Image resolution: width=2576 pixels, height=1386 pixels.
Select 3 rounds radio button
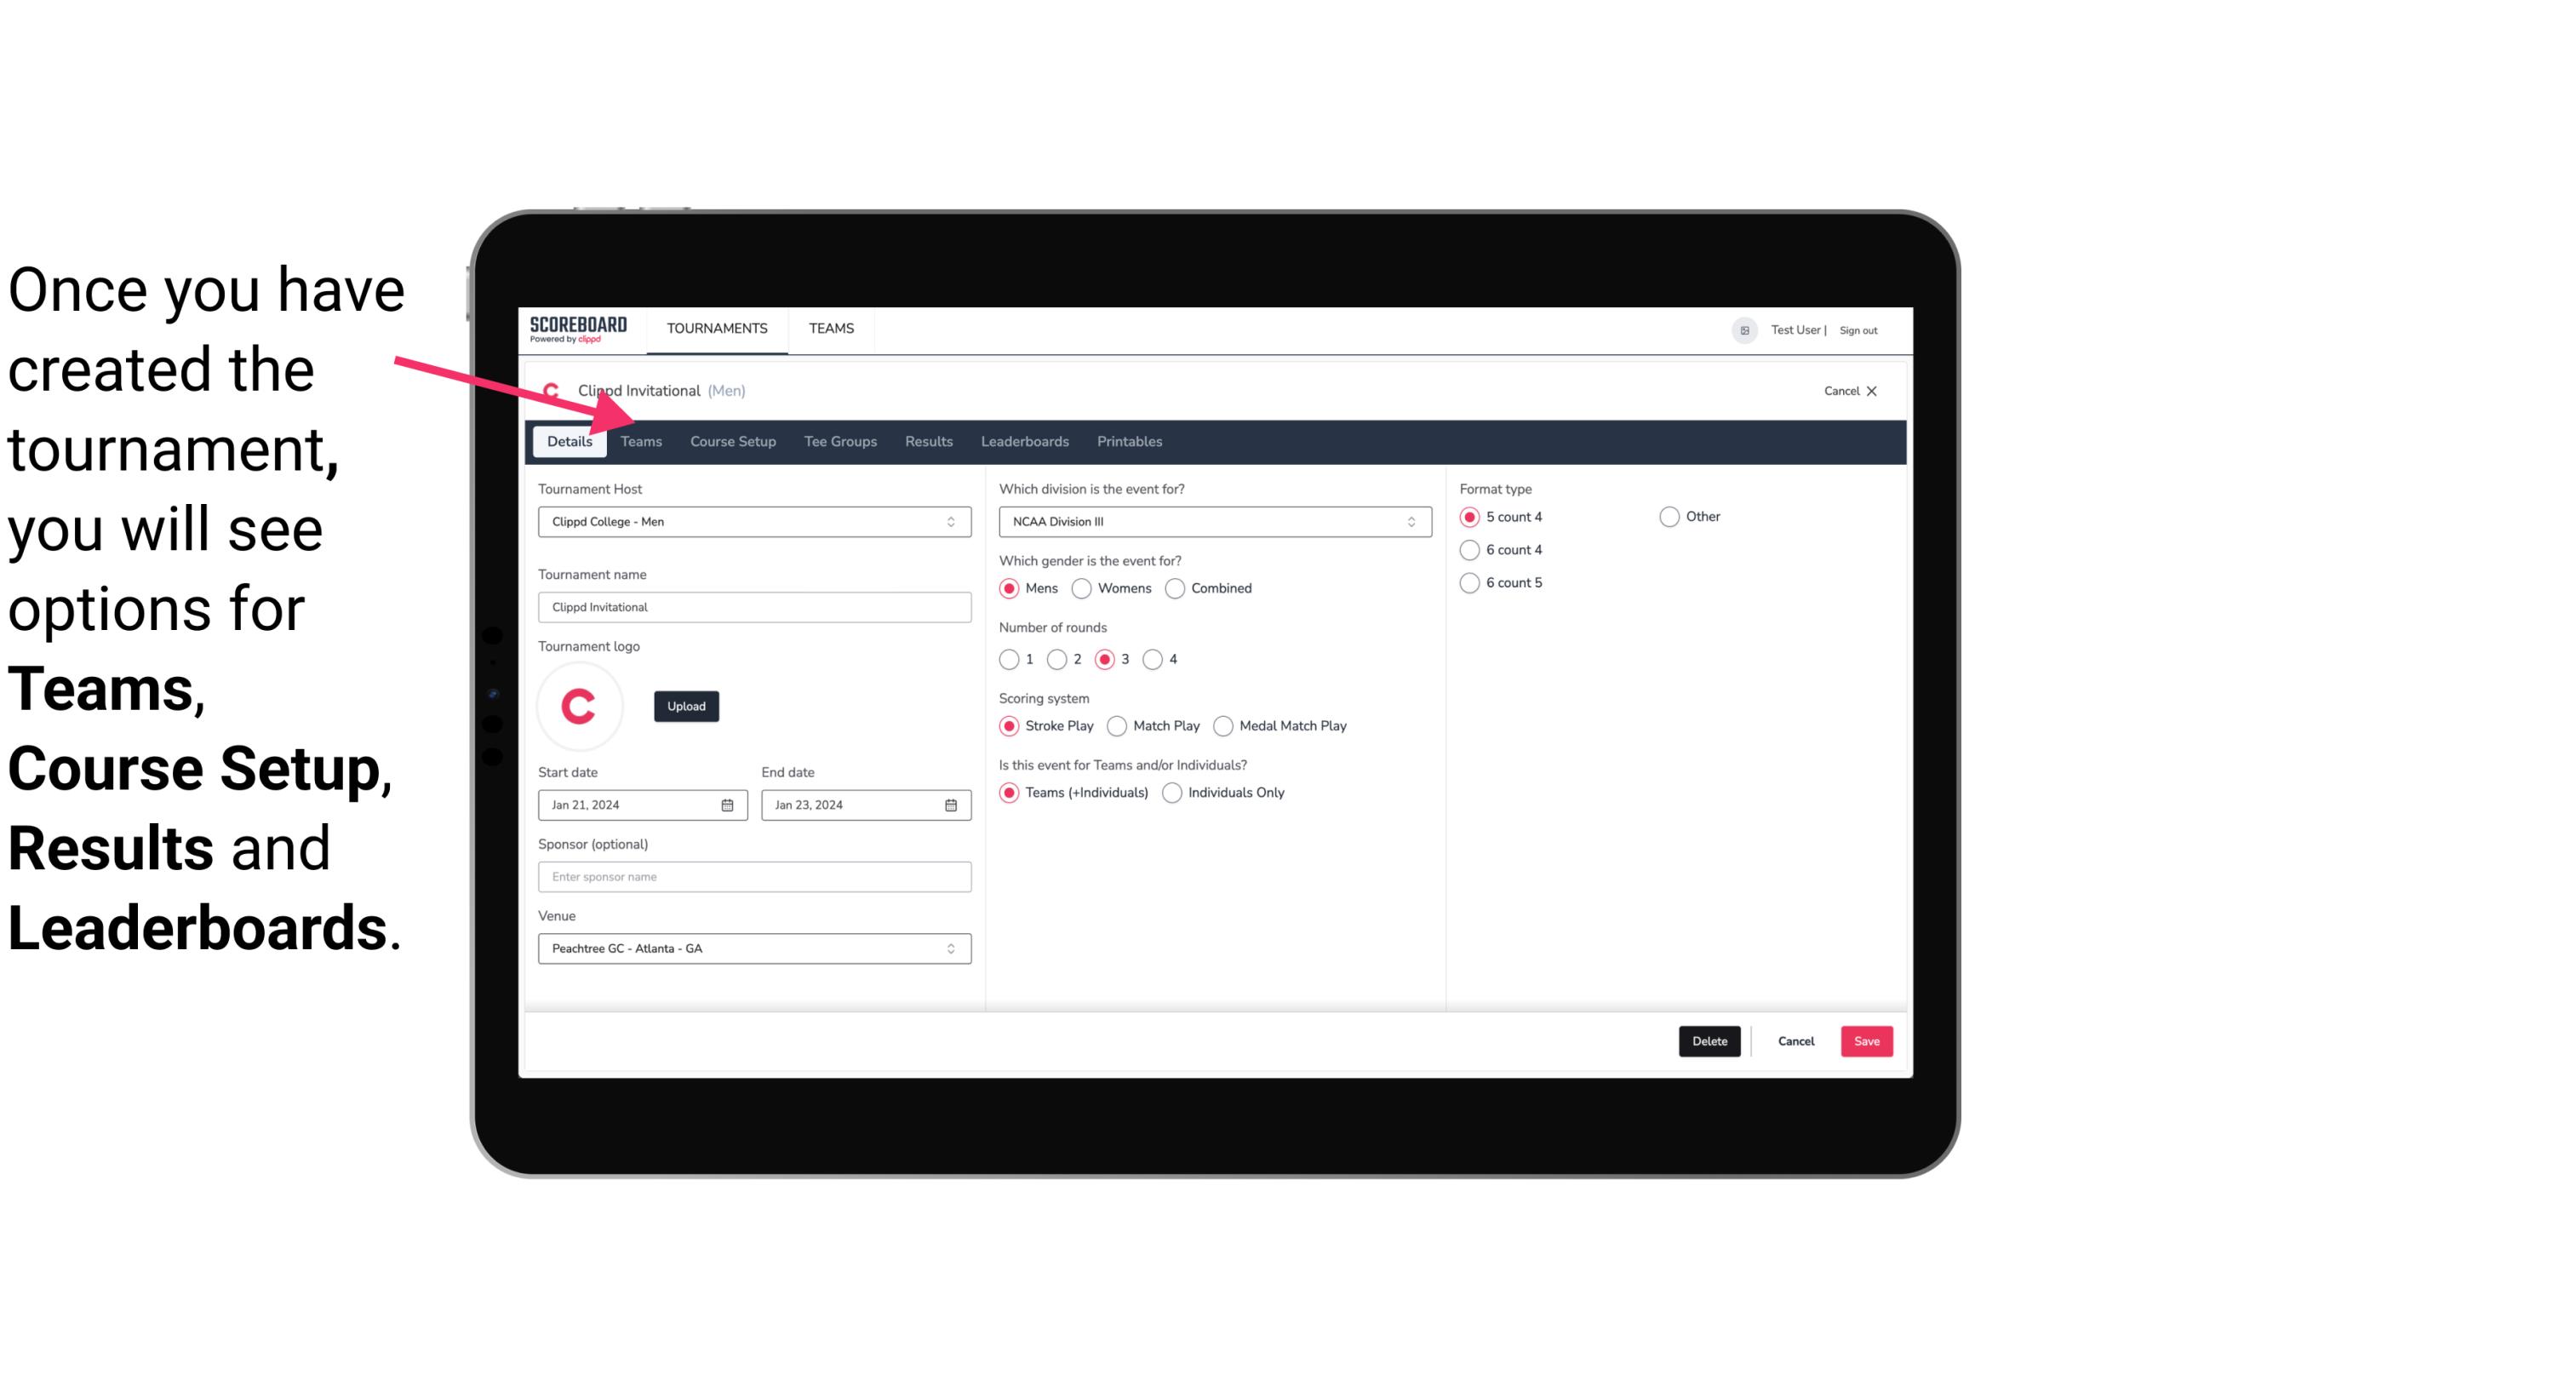tap(1106, 659)
